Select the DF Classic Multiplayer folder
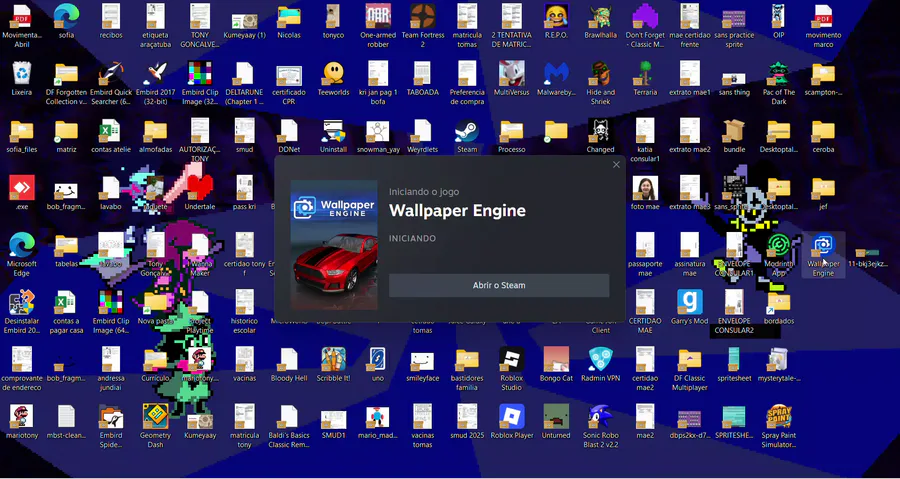900x479 pixels. click(x=689, y=370)
